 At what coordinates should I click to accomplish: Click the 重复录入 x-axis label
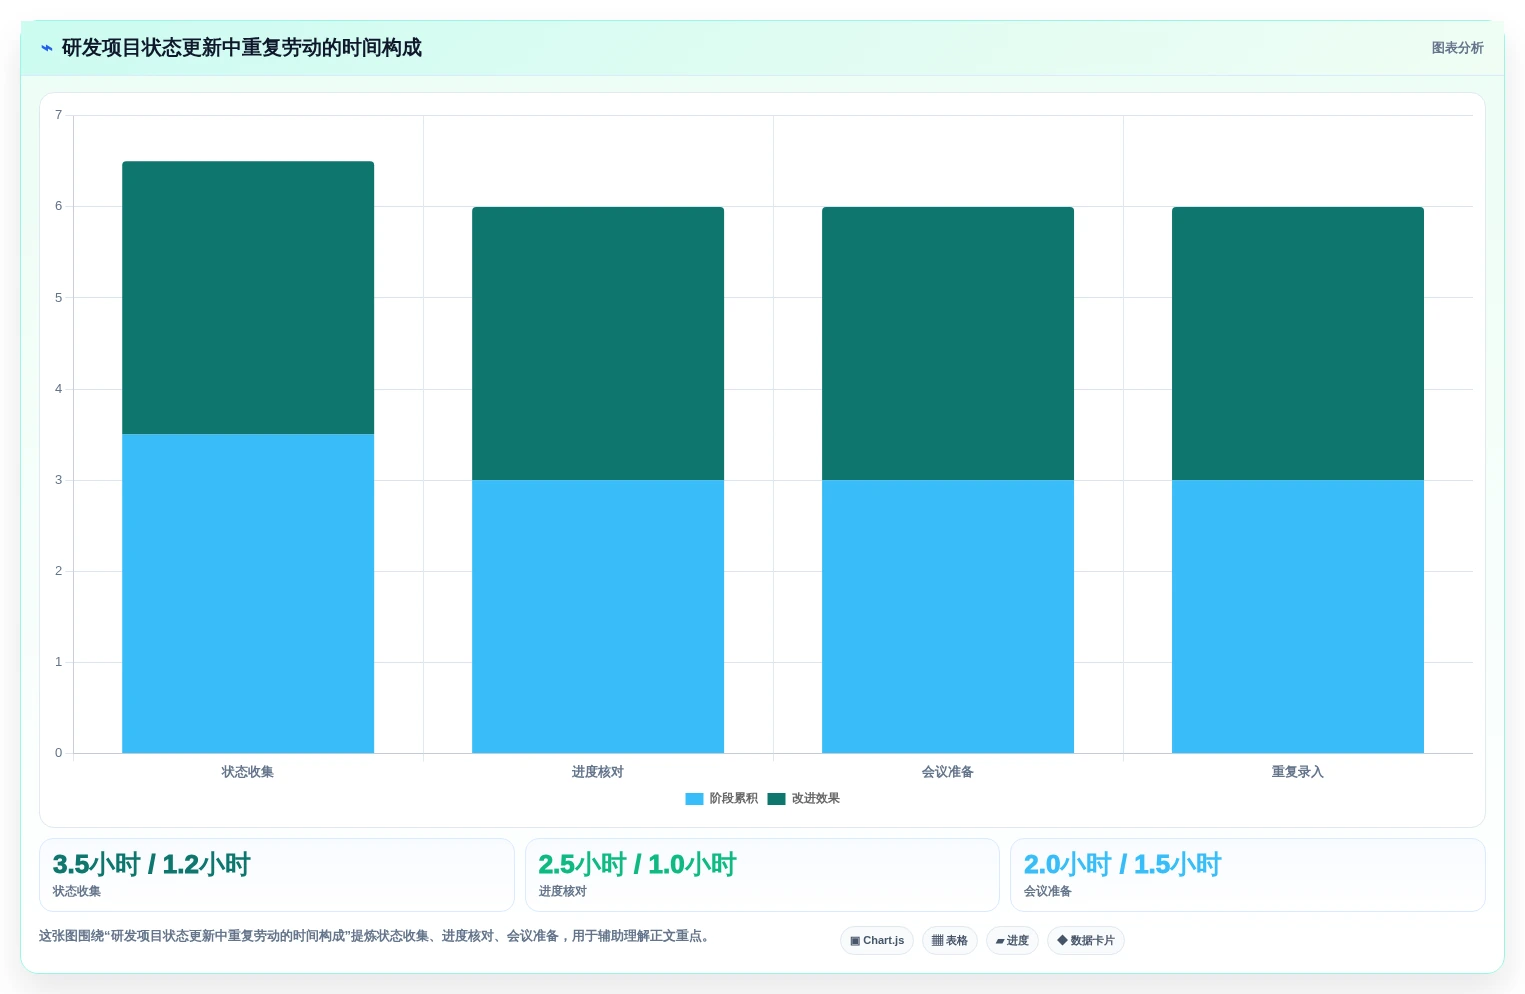1298,772
